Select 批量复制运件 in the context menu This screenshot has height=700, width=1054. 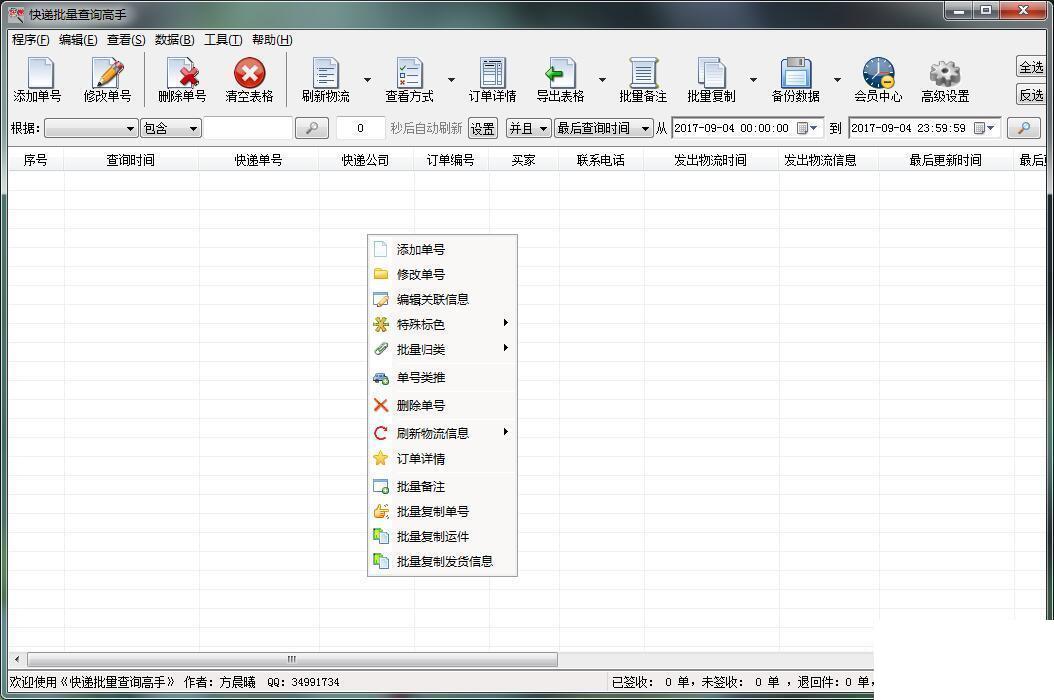click(442, 537)
